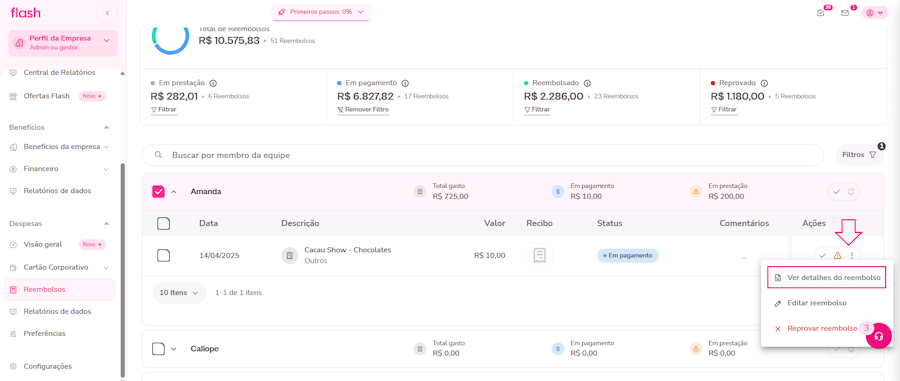This screenshot has width=900, height=381.
Task: Select Reembolsos in sidebar
Action: point(59,289)
